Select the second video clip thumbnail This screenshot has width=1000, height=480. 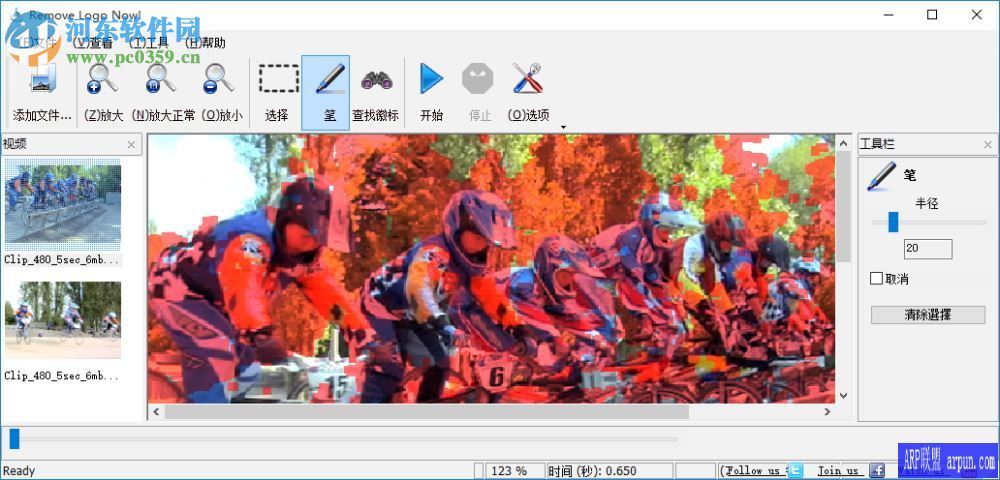pyautogui.click(x=62, y=320)
